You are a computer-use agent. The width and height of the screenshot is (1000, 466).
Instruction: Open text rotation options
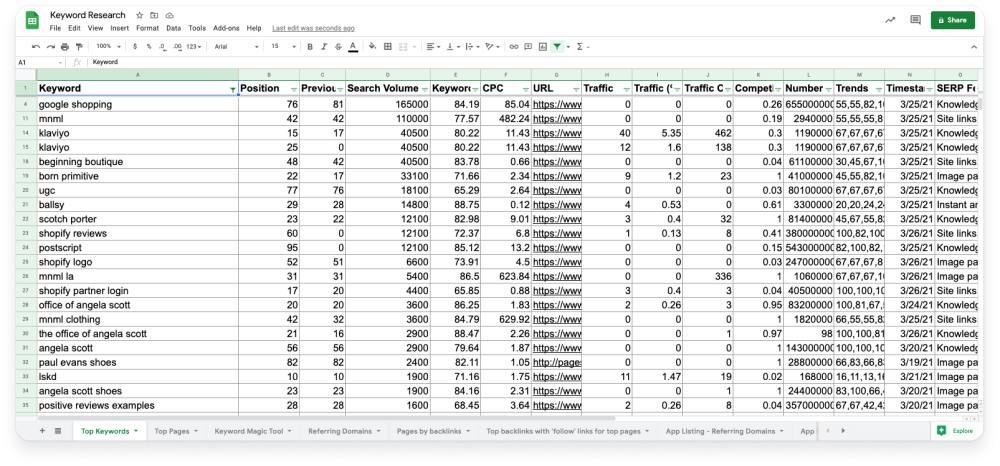coord(491,47)
